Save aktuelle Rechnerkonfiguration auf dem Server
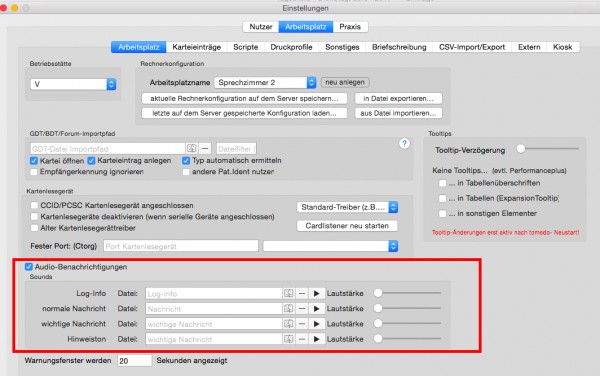Image resolution: width=600 pixels, height=376 pixels. [x=245, y=98]
